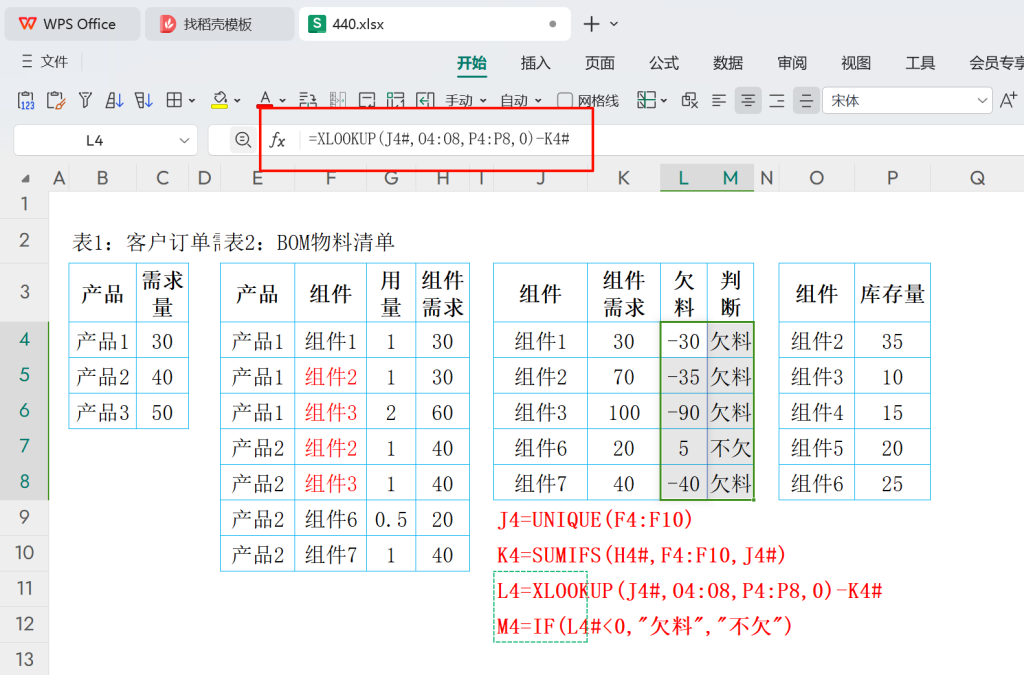Click the 库存量 header cell
Image resolution: width=1024 pixels, height=675 pixels.
892,293
